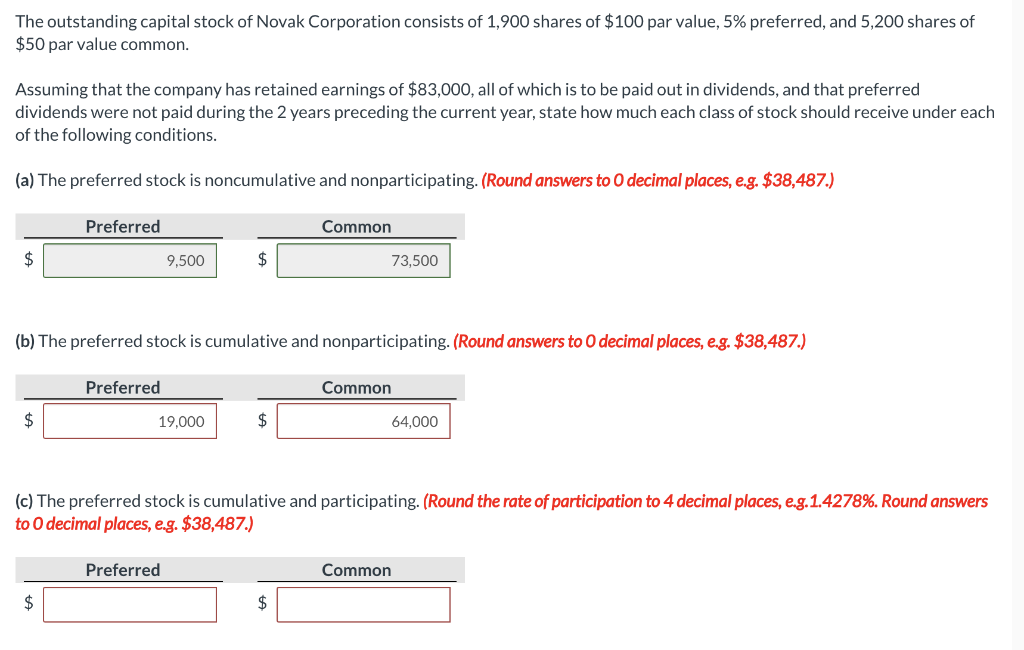Click the empty Common input for part (c)
1024x650 pixels.
coord(363,604)
